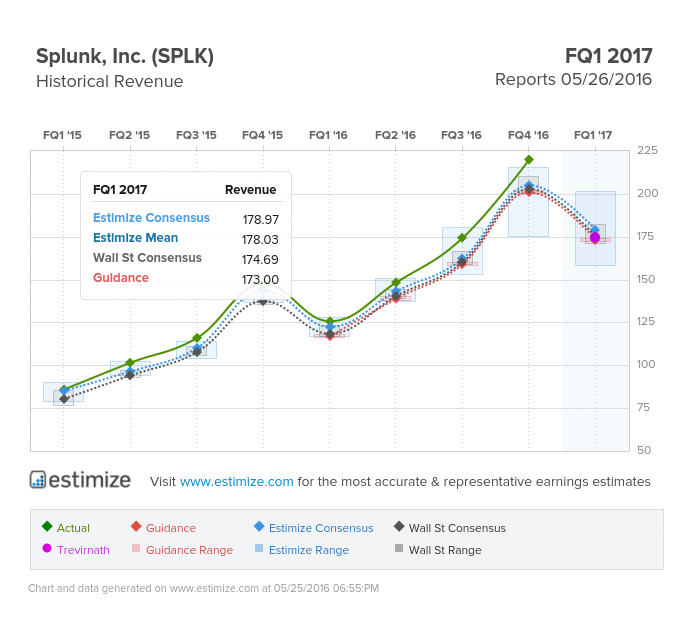Click the pink Guidance Range legend square
685x620 pixels.
(136, 548)
